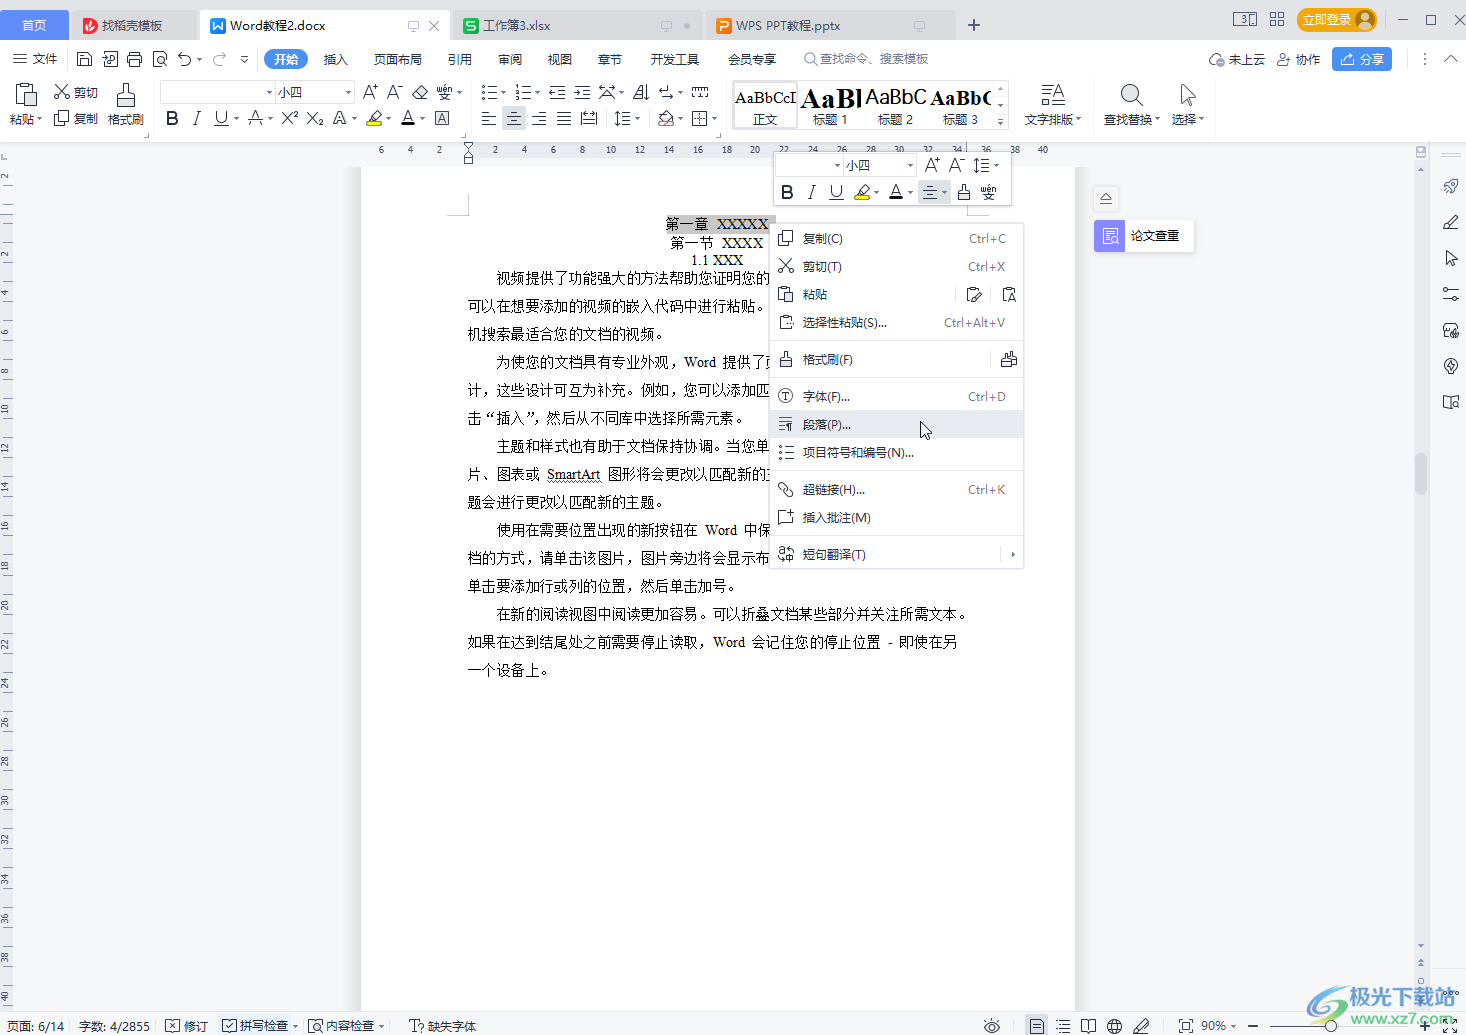Apply subscript formatting
Image resolution: width=1466 pixels, height=1035 pixels.
(x=315, y=118)
